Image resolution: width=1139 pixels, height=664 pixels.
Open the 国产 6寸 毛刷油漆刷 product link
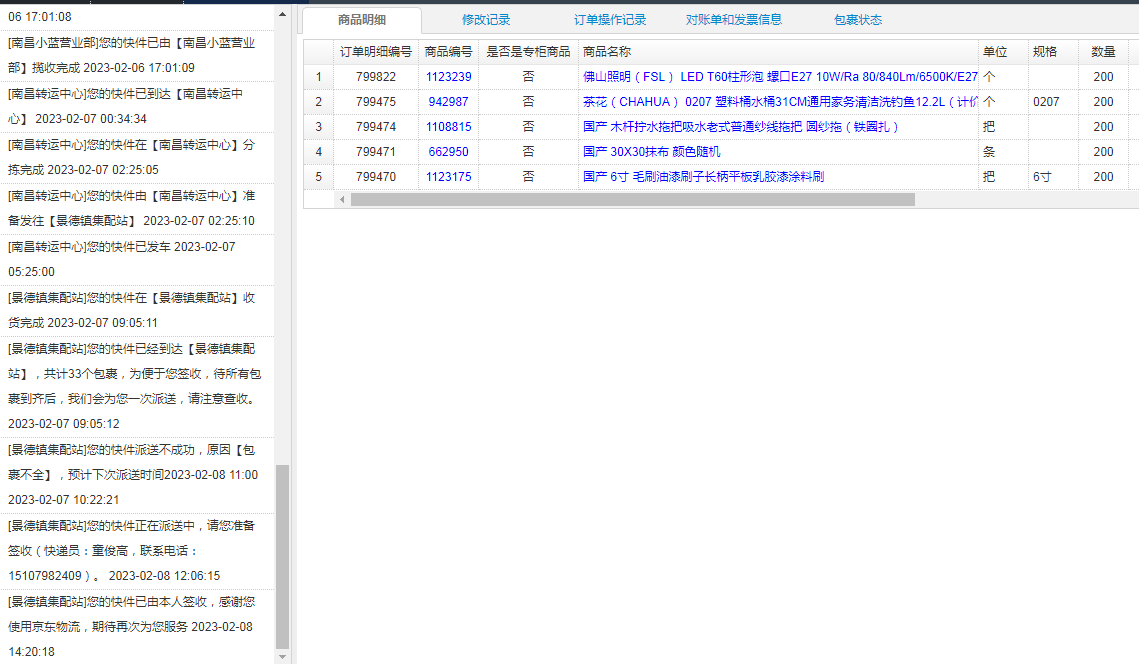703,177
